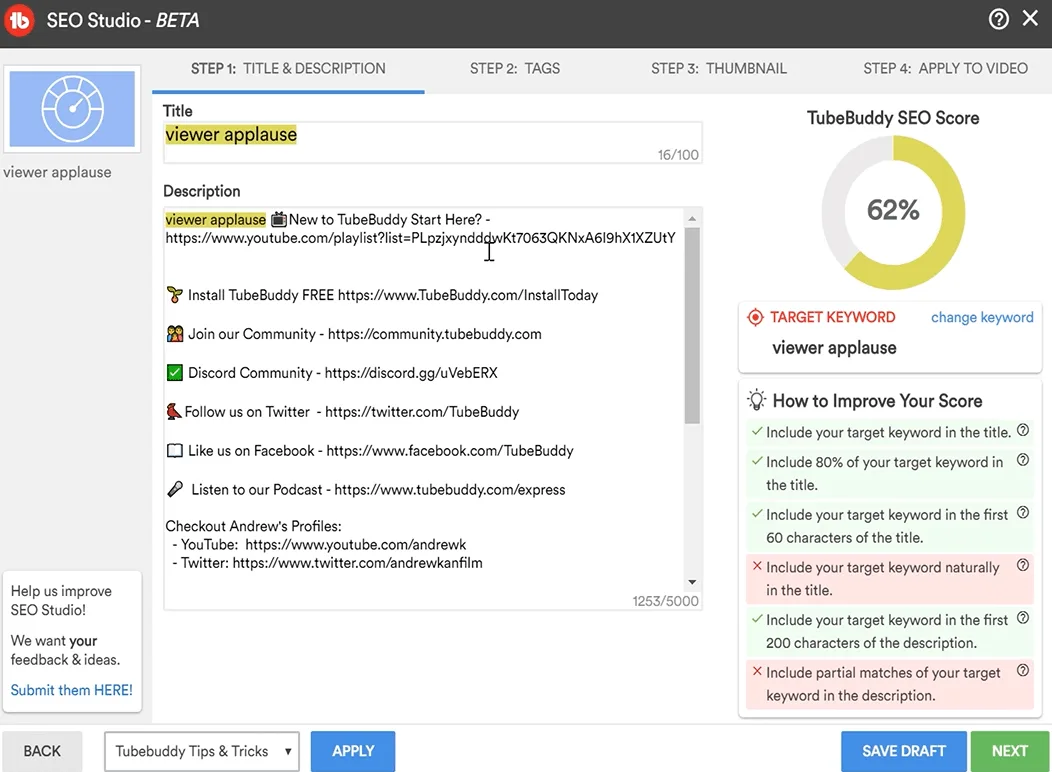Switch to Step 1: Title & Description tab
Screen dimensions: 1052x772
(x=288, y=68)
